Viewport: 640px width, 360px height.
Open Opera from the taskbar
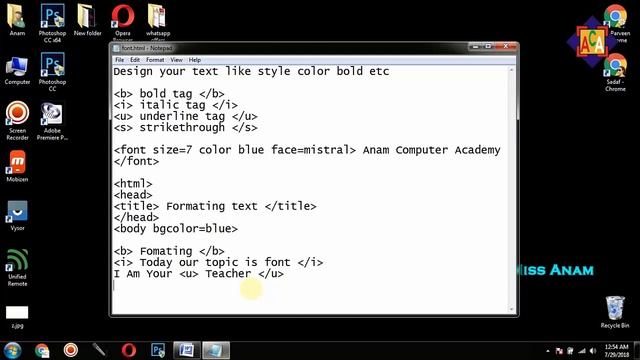tap(129, 350)
